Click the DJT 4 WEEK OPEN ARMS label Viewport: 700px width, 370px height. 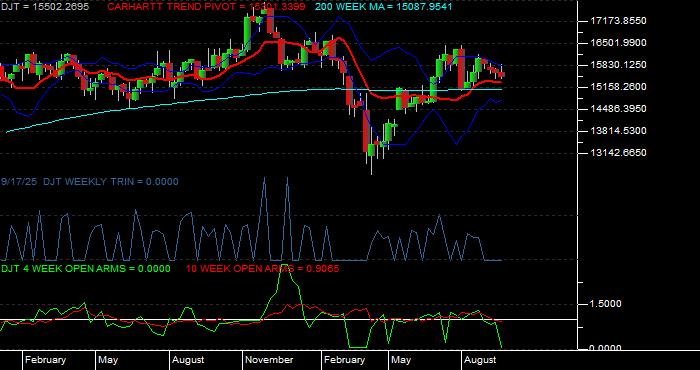tap(86, 269)
